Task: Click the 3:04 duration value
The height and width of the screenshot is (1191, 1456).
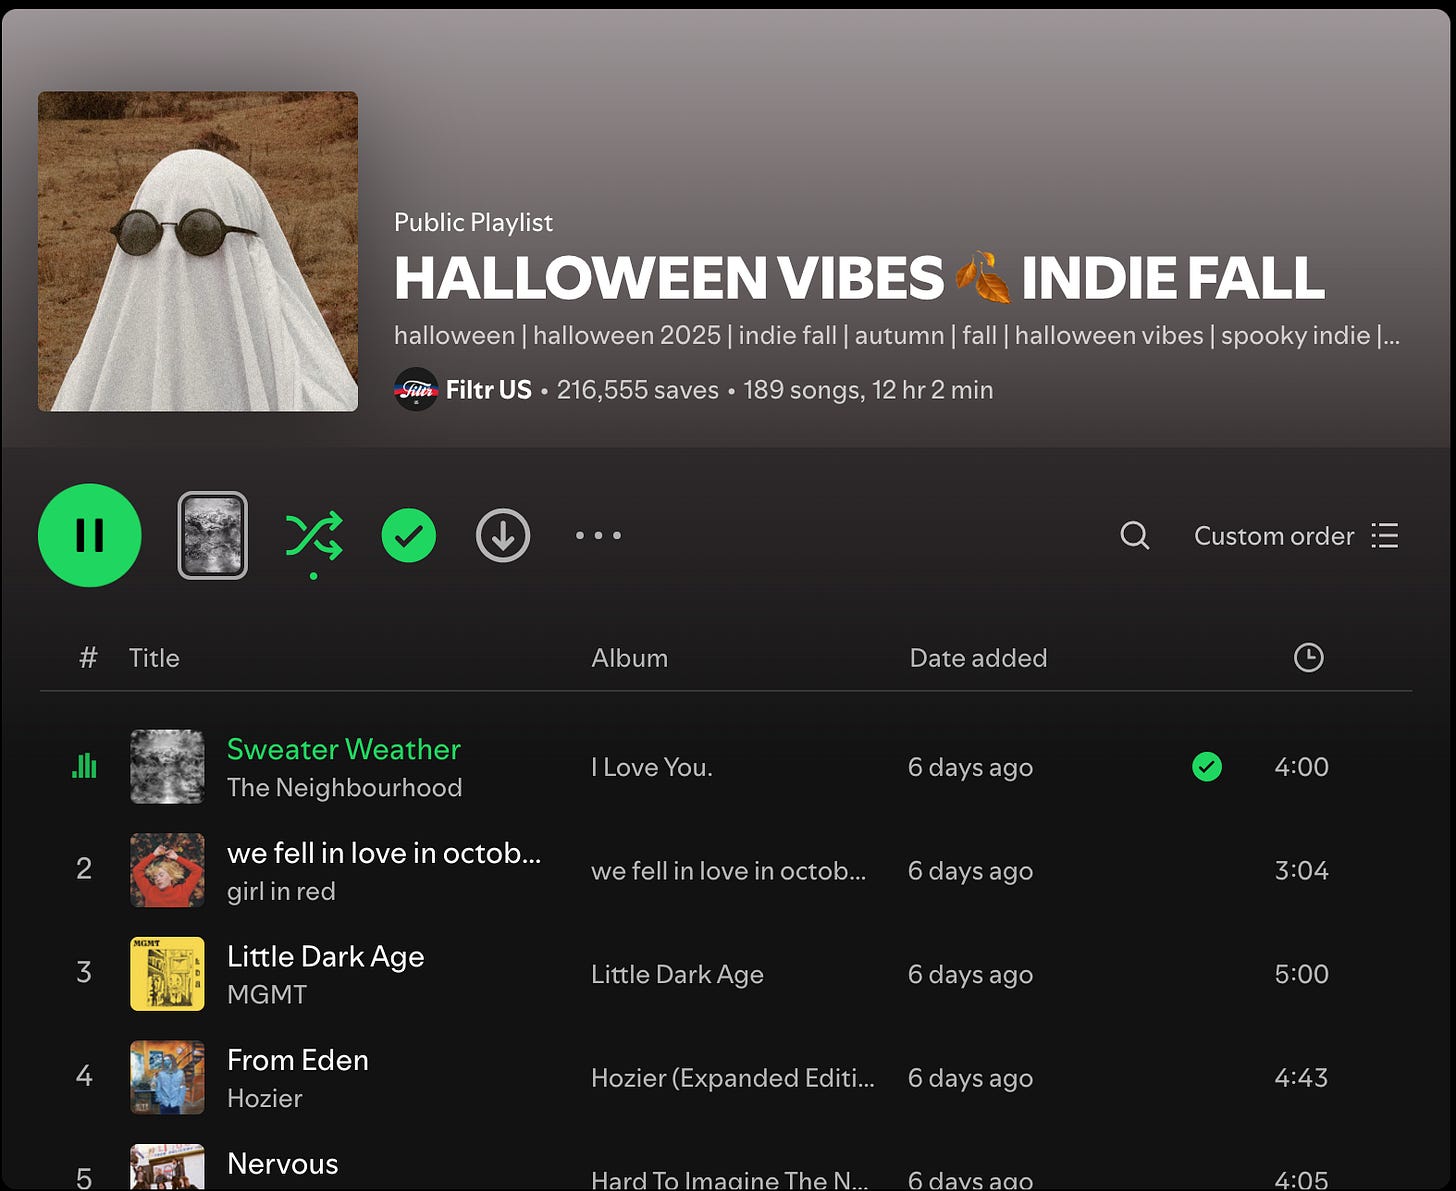Action: (x=1301, y=870)
